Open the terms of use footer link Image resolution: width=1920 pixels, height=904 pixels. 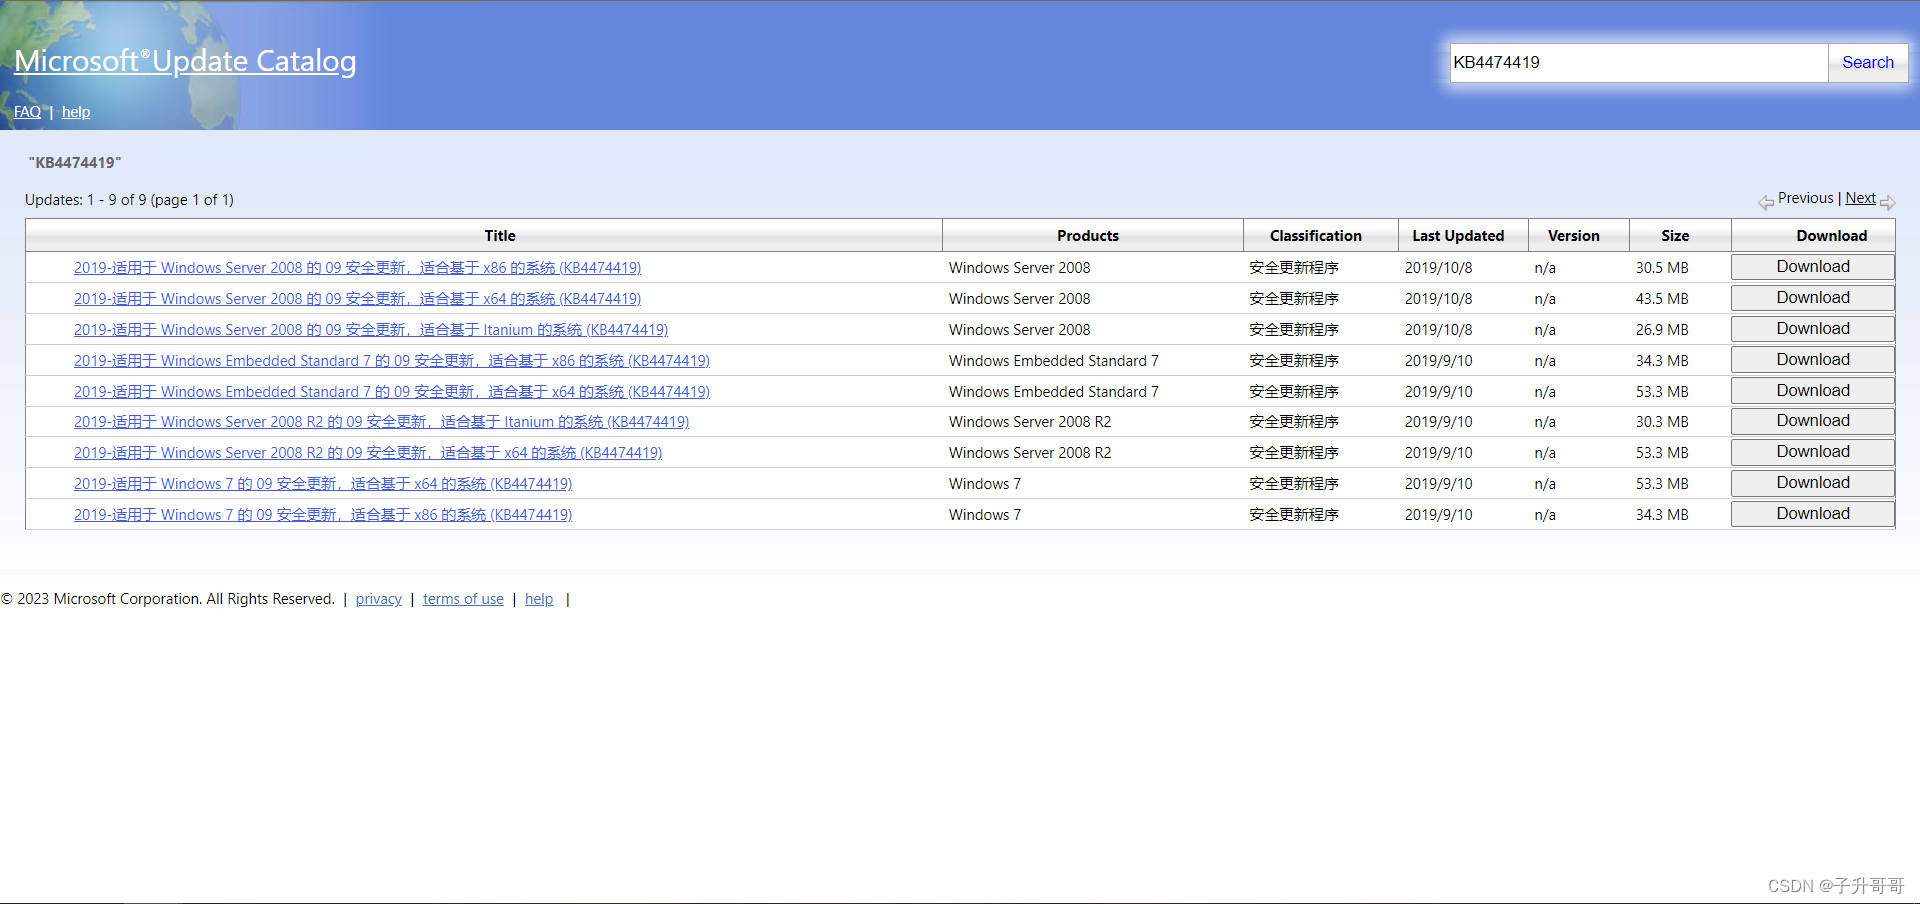pos(463,599)
